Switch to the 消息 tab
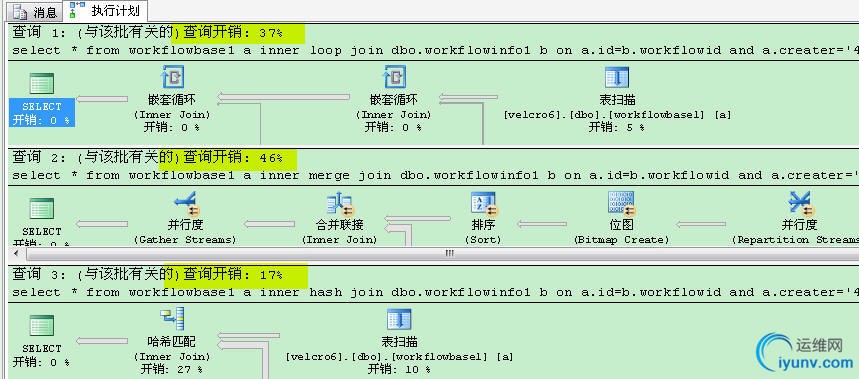The width and height of the screenshot is (859, 379). point(35,12)
